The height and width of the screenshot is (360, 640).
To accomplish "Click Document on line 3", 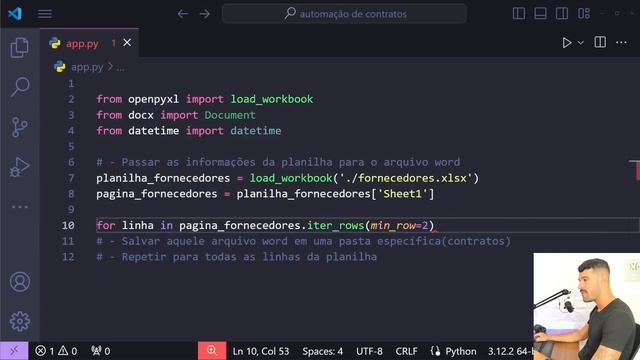I will tap(230, 115).
